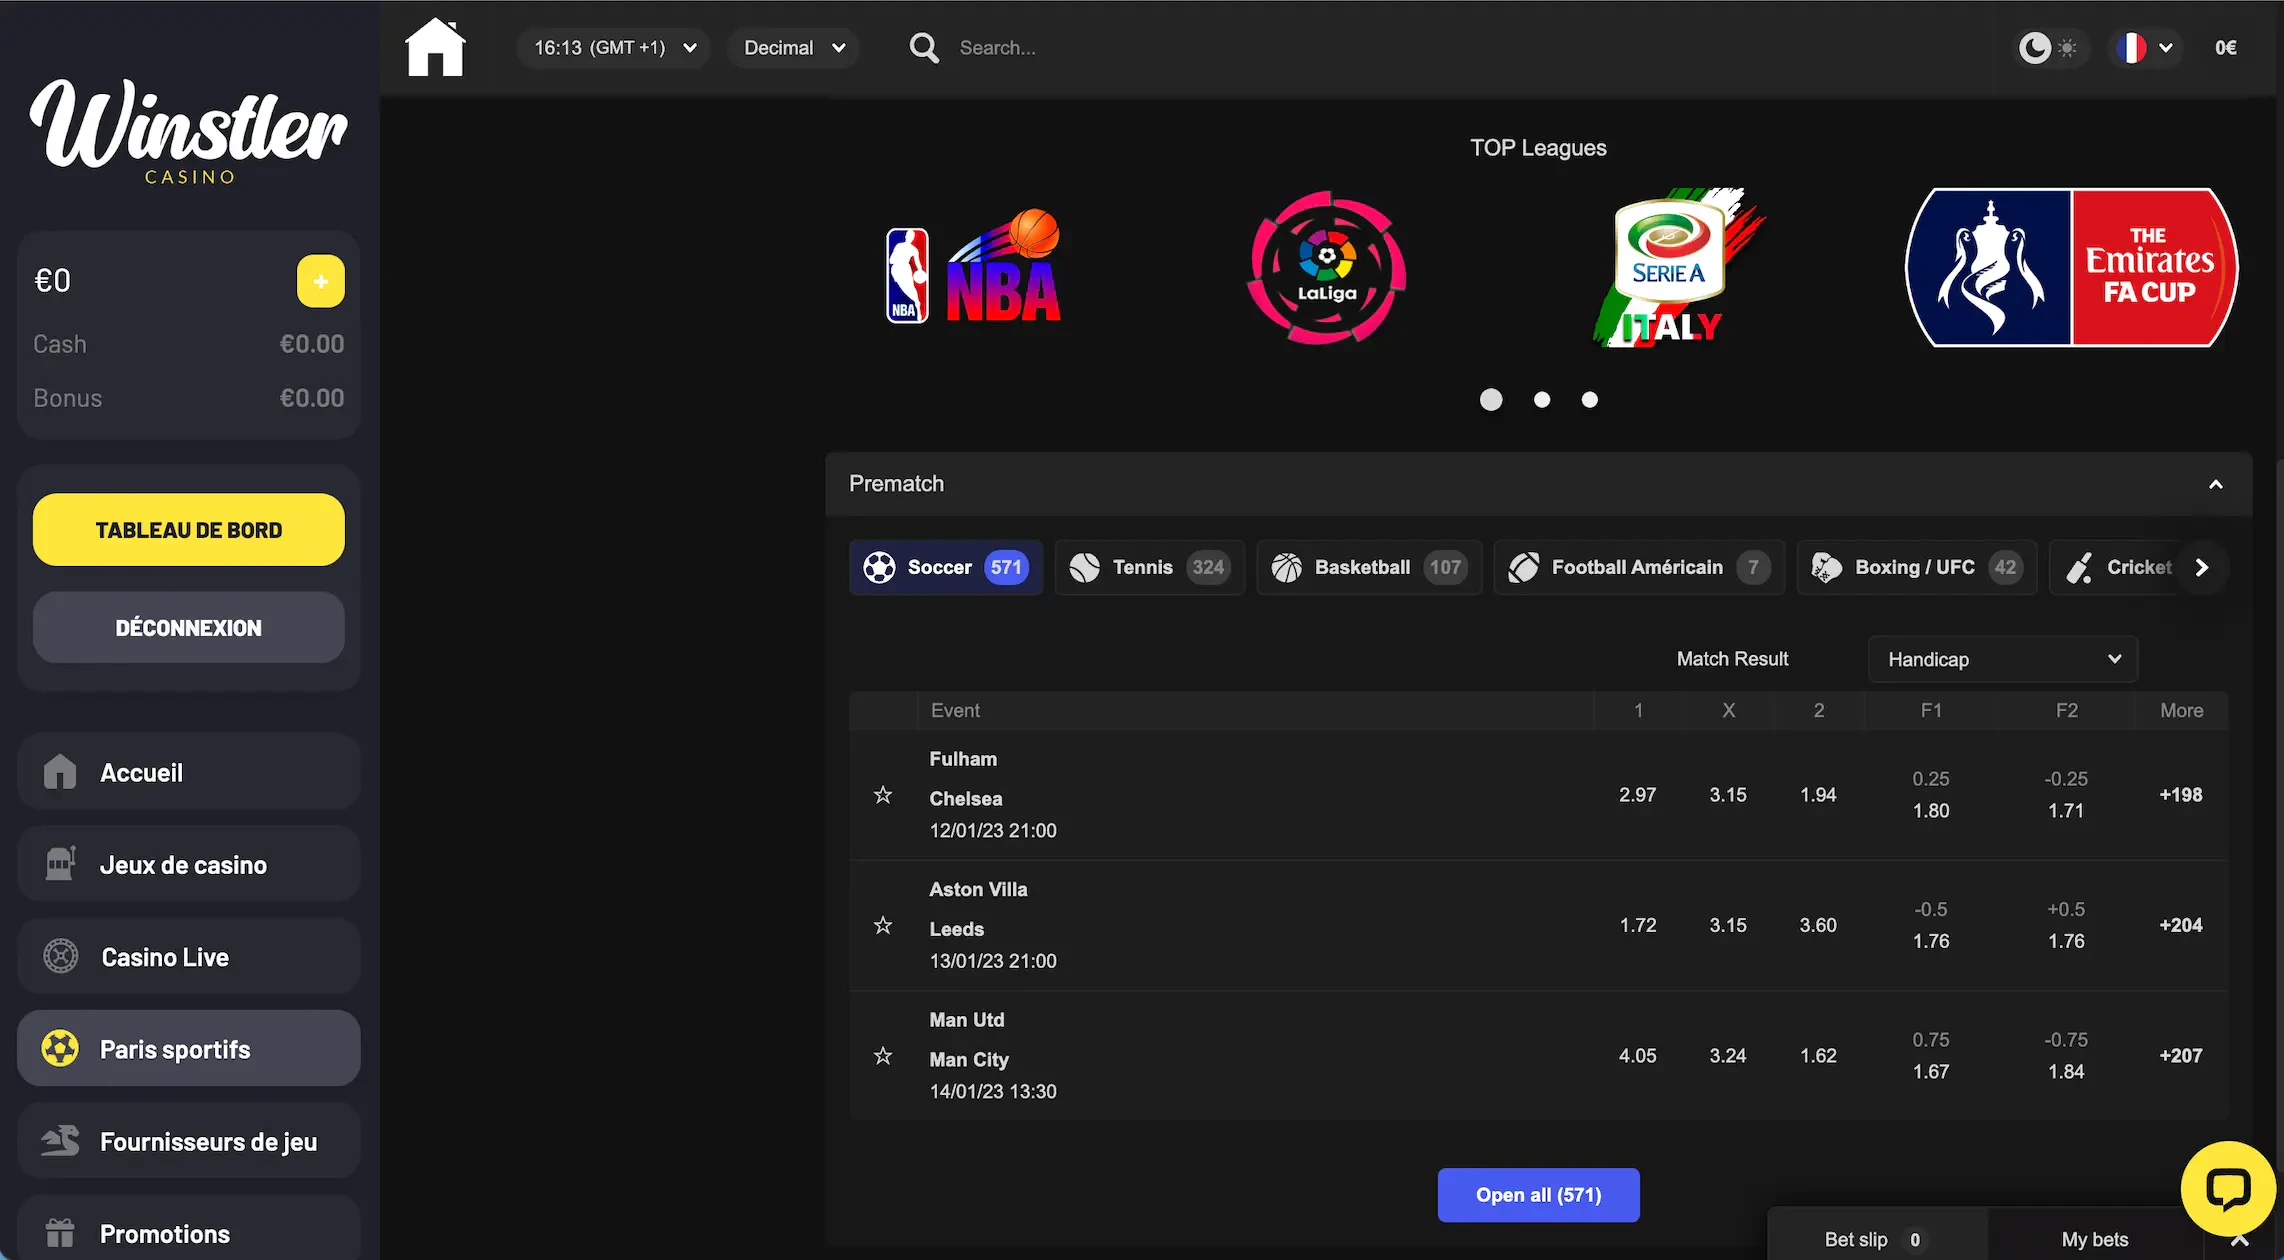Click the slot machine icon for Jeux de casino
Viewport: 2284px width, 1260px height.
click(60, 864)
